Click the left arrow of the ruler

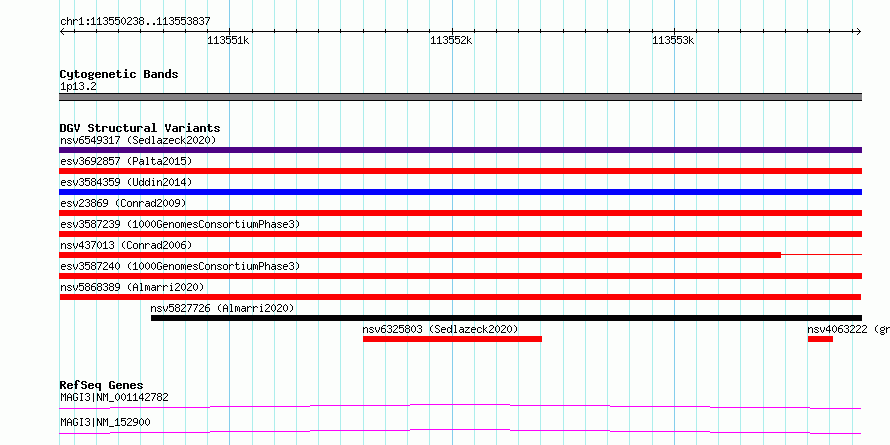[x=62, y=31]
